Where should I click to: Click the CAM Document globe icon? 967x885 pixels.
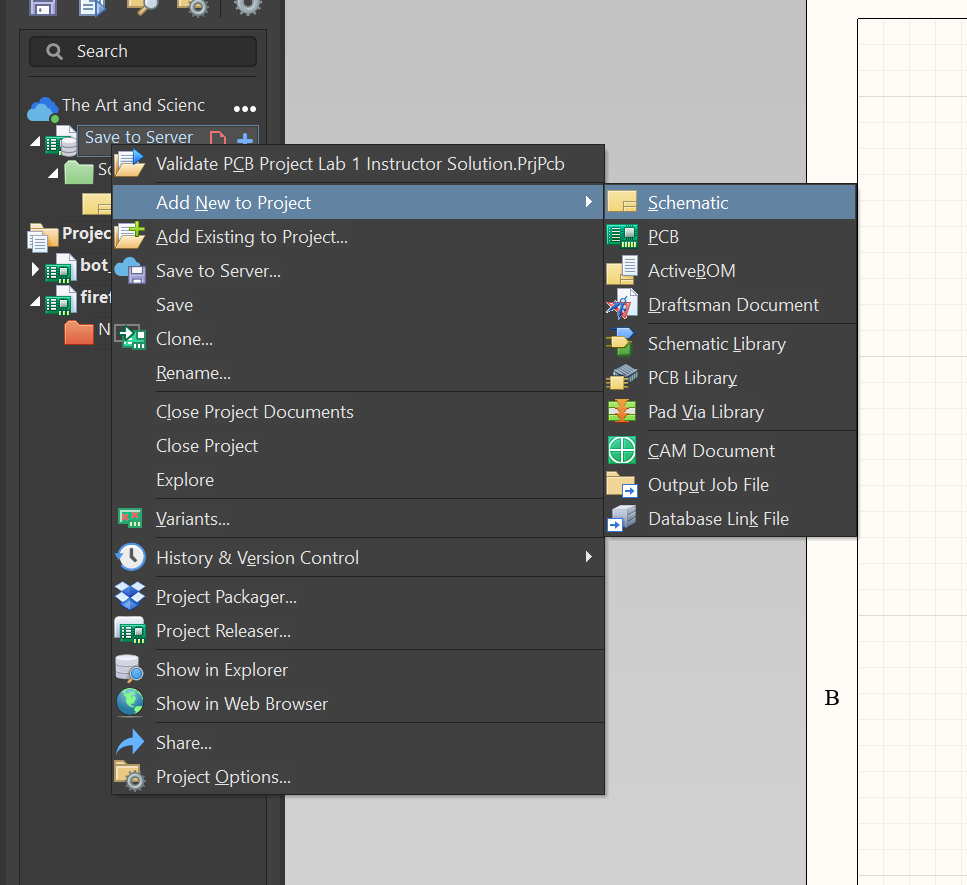click(x=622, y=450)
